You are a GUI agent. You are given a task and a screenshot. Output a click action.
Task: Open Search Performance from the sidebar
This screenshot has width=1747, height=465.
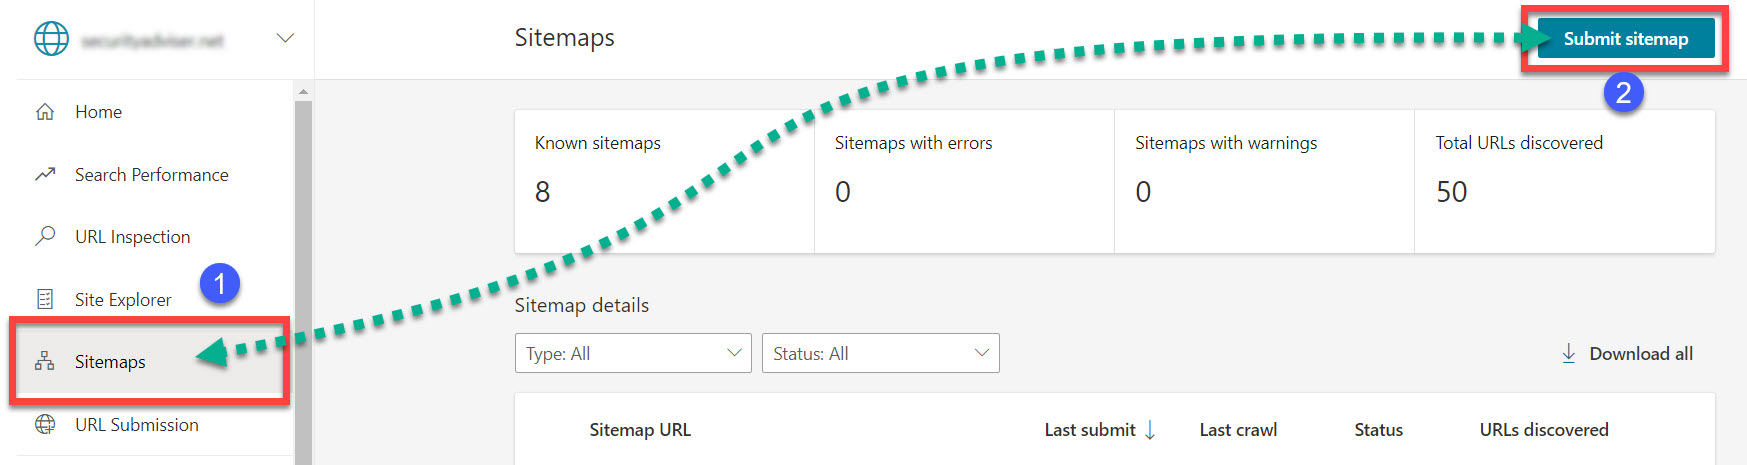point(151,175)
